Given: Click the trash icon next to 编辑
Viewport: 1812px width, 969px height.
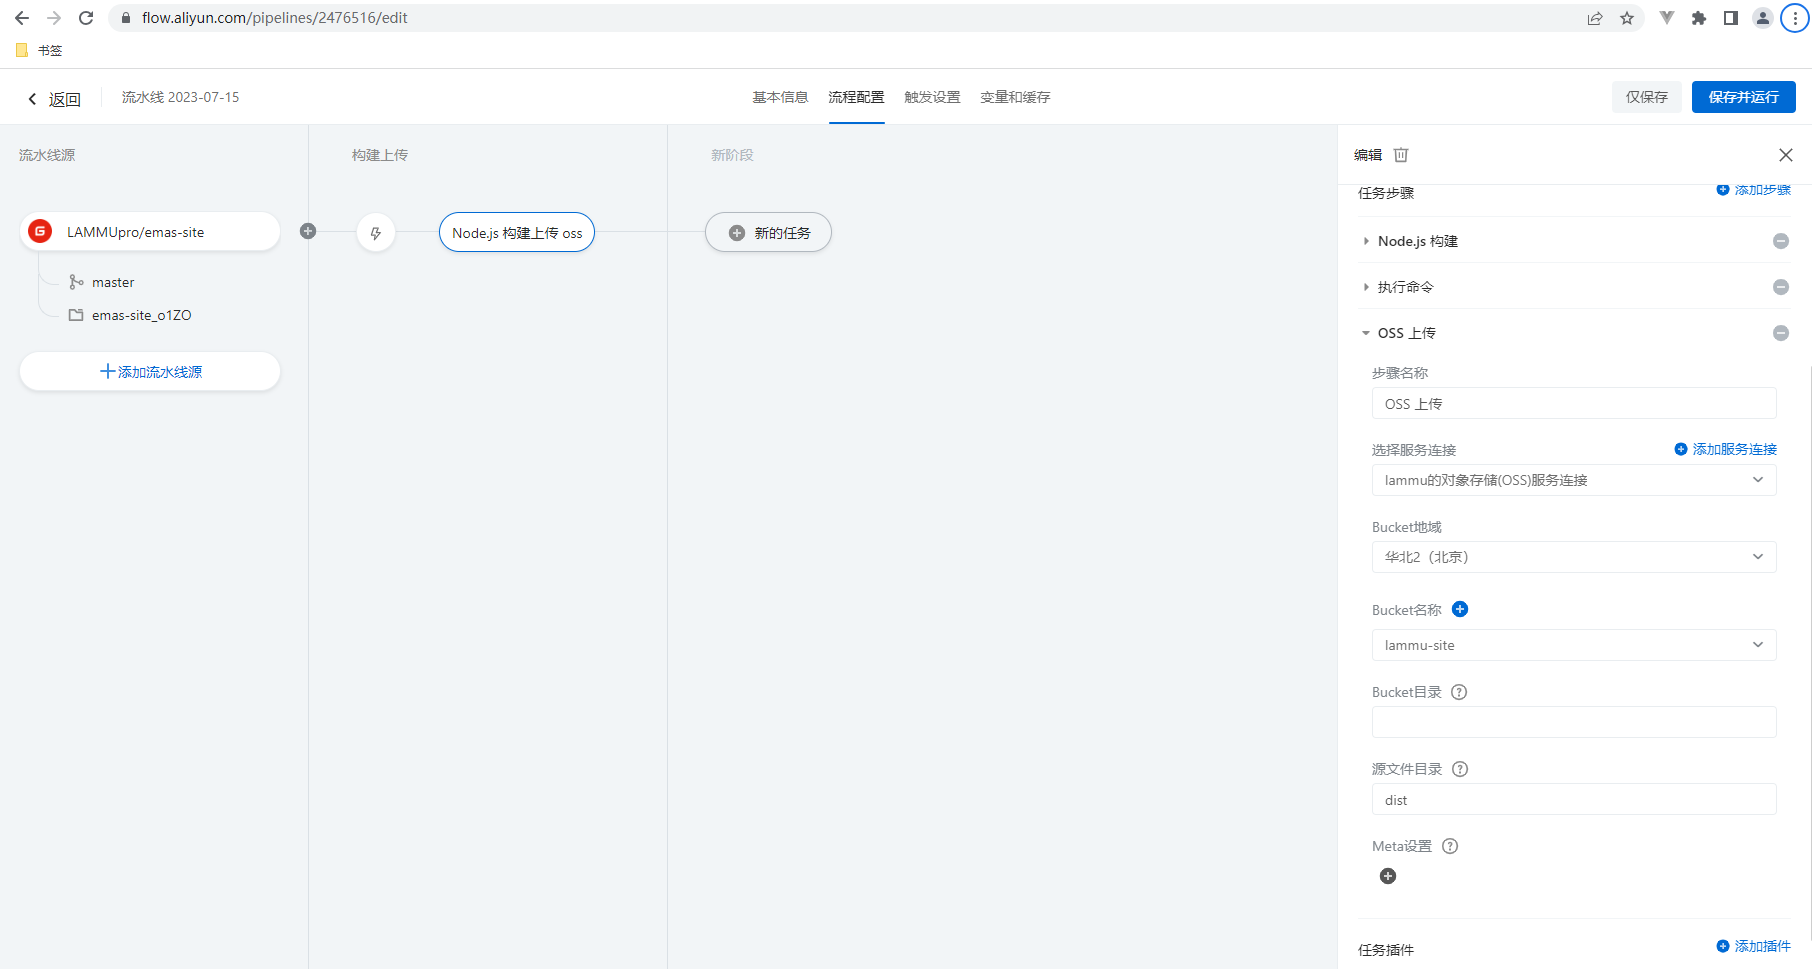Looking at the screenshot, I should coord(1401,155).
